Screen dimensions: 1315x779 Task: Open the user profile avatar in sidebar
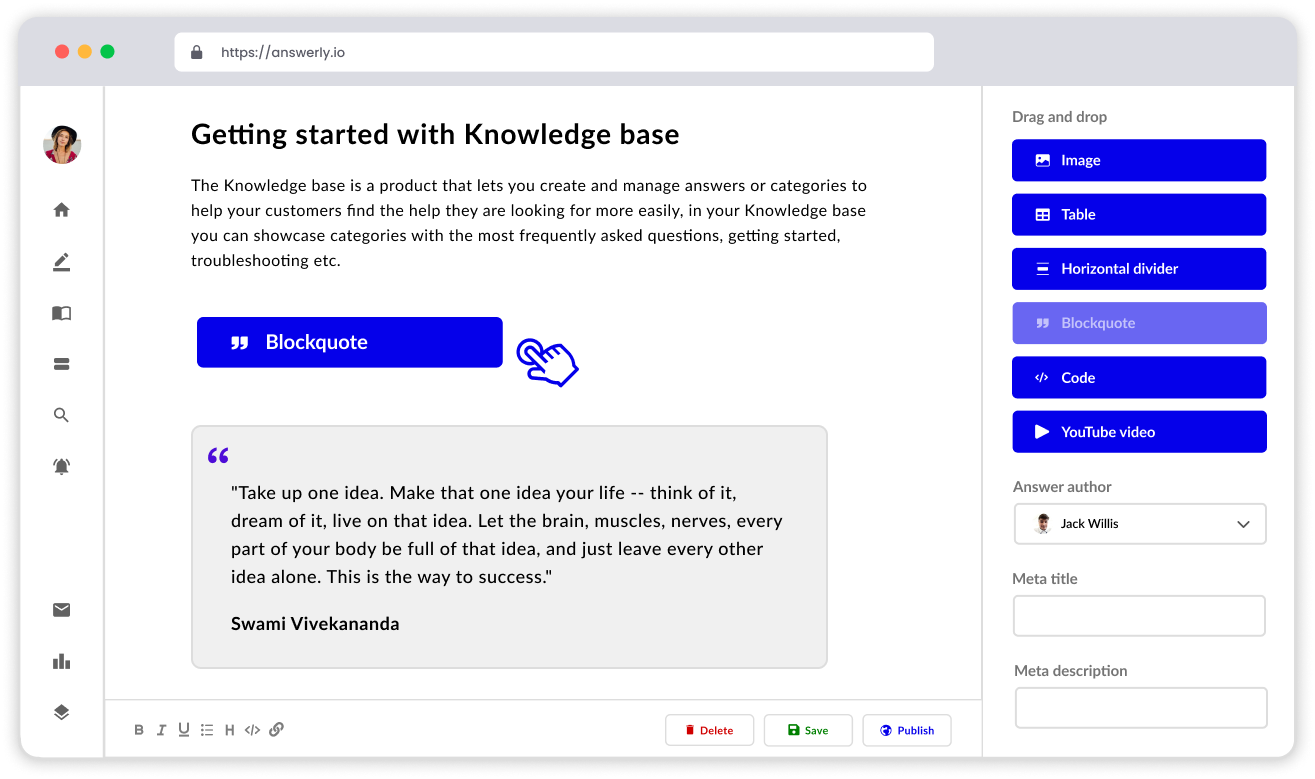tap(62, 145)
